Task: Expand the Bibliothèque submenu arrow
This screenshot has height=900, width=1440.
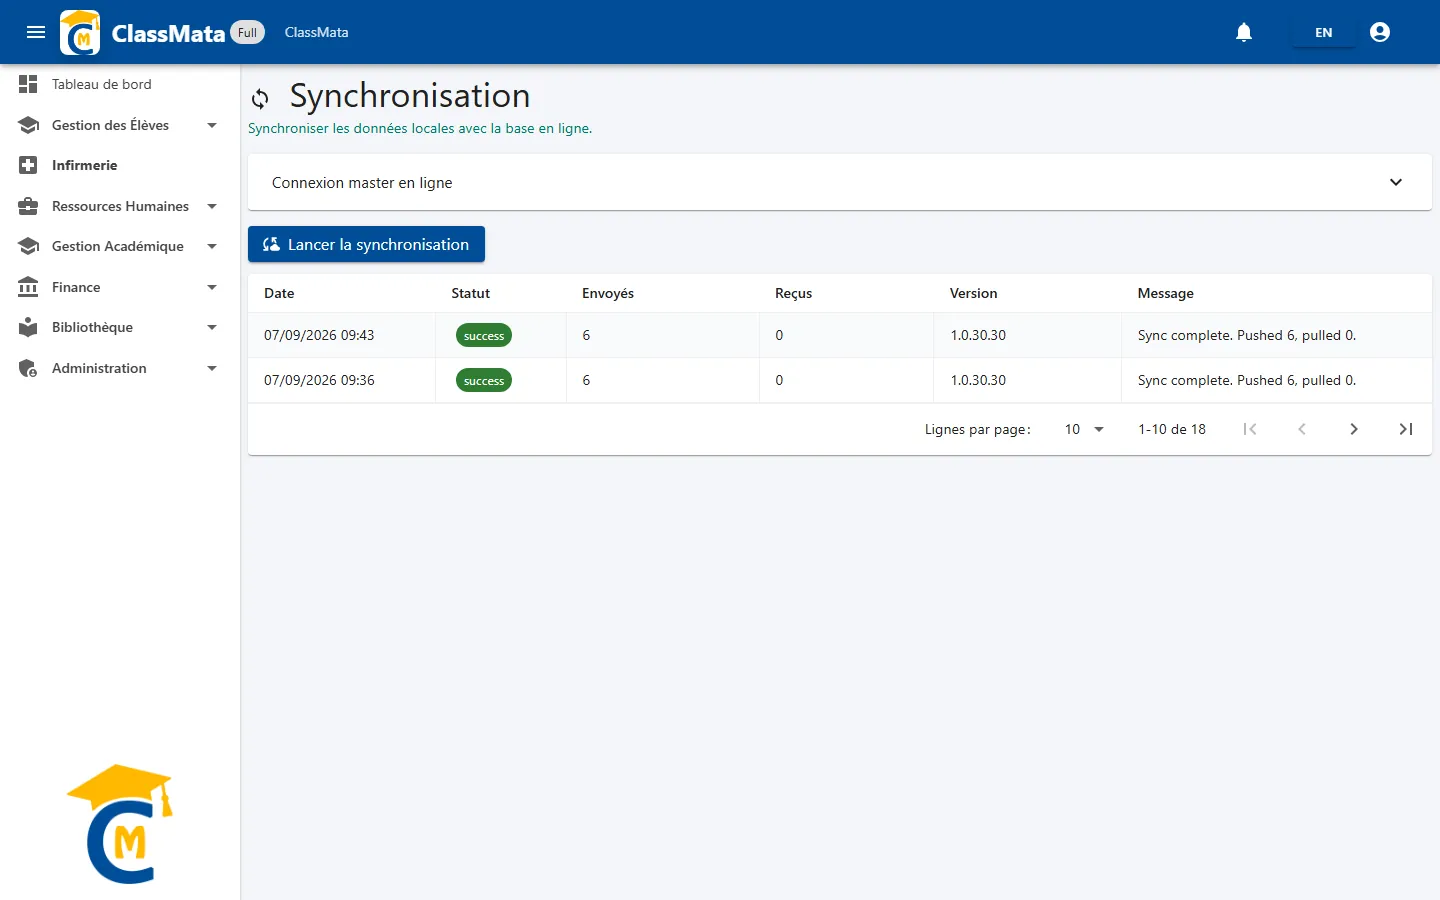Action: click(212, 327)
